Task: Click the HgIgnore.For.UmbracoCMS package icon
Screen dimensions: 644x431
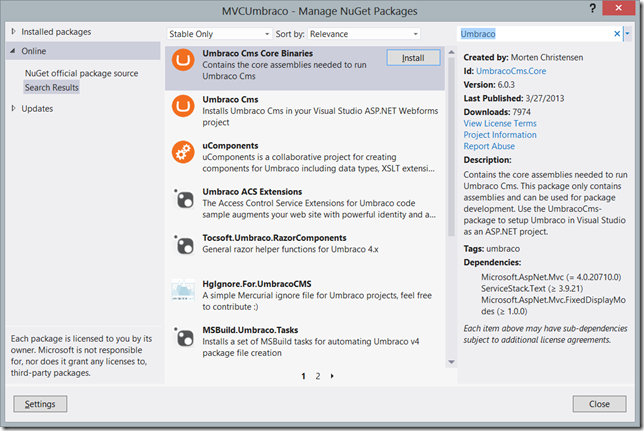Action: point(183,290)
